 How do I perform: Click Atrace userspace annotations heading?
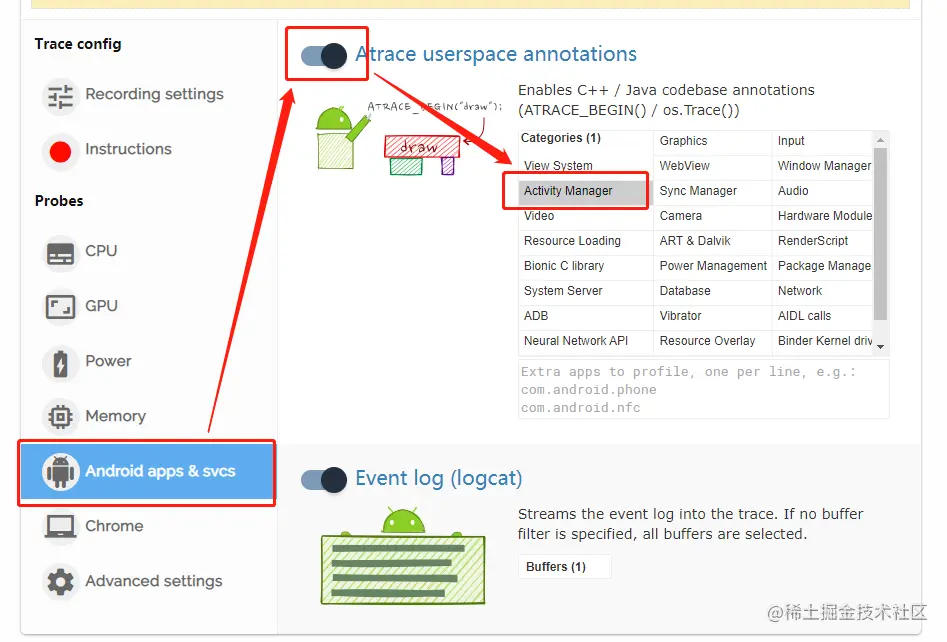point(496,54)
